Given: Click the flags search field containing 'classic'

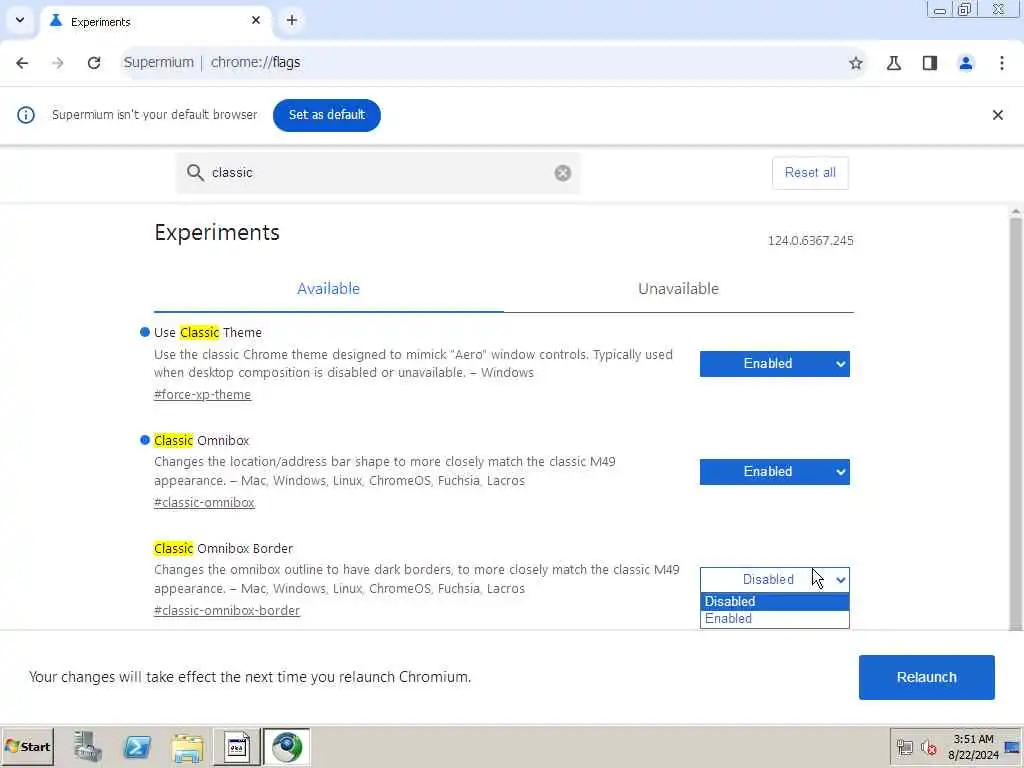Looking at the screenshot, I should click(x=378, y=173).
